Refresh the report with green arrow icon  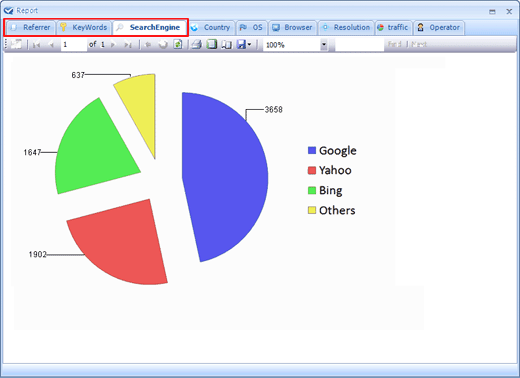click(178, 44)
